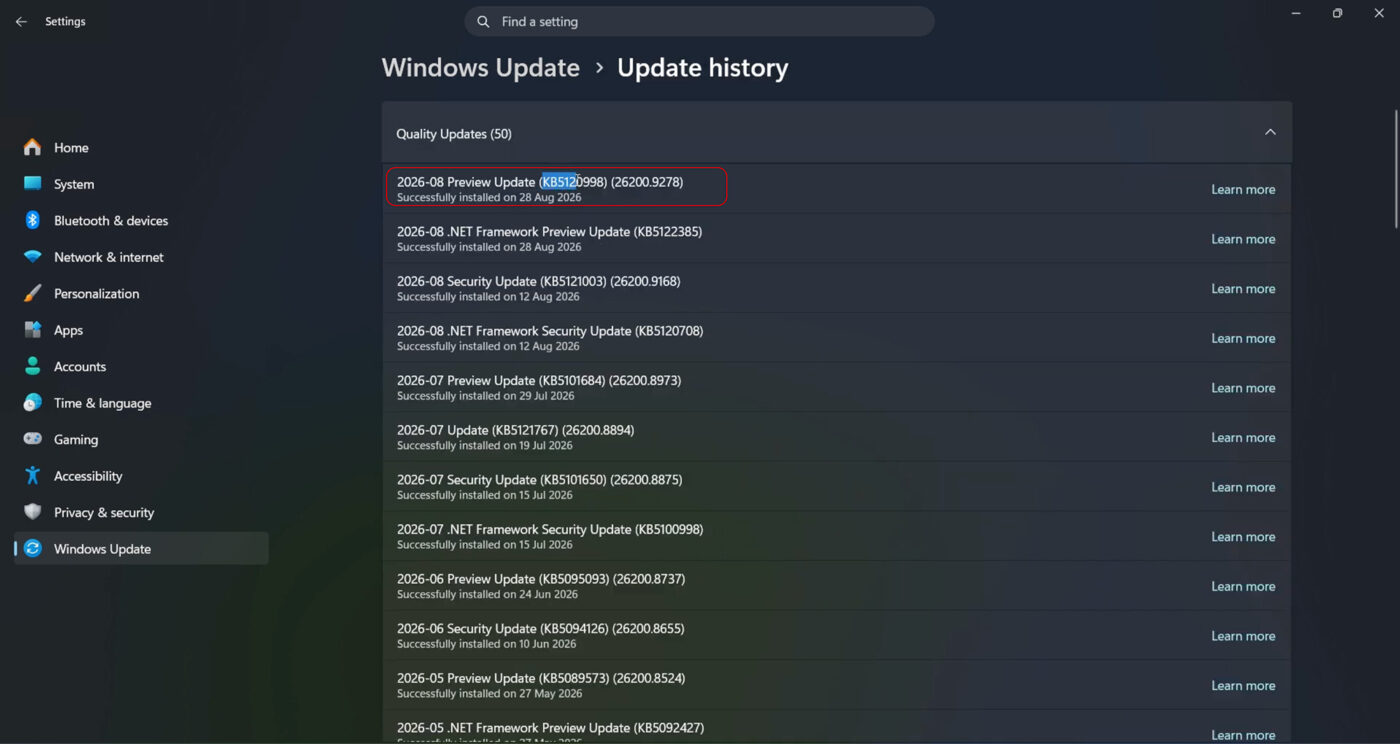
Task: Learn more about KB5100998 .NET Security Update
Action: [x=1243, y=536]
